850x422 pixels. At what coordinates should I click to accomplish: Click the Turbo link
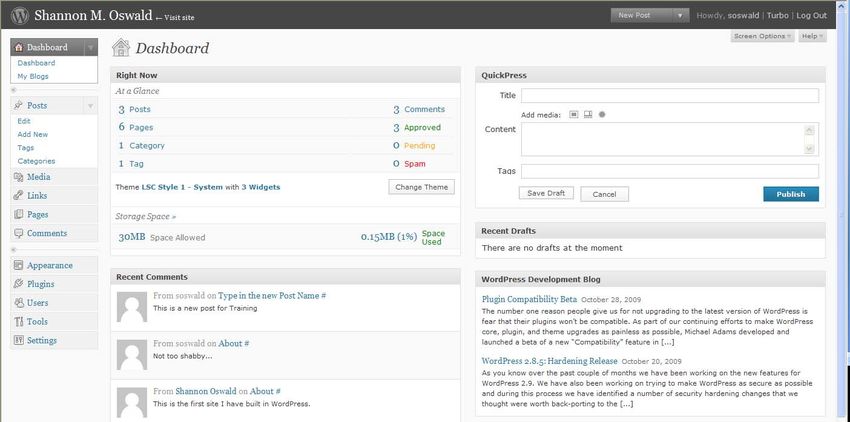(777, 16)
